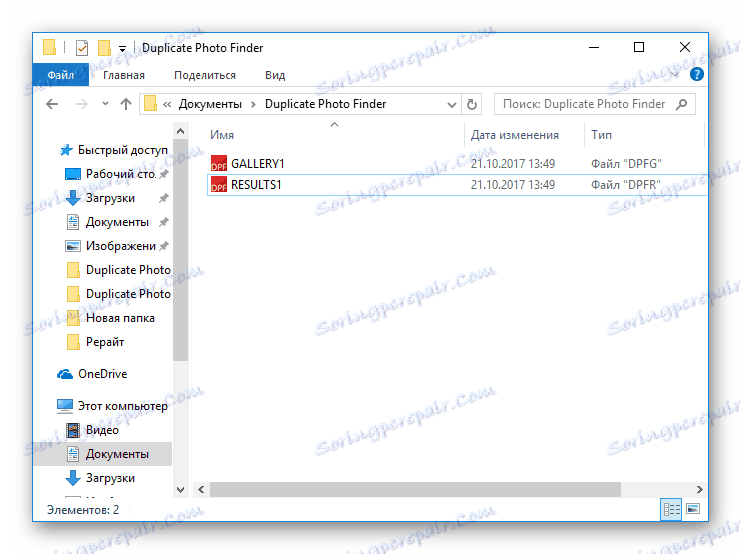Switch to Details view icon in status bar
741x554 pixels.
pos(671,510)
